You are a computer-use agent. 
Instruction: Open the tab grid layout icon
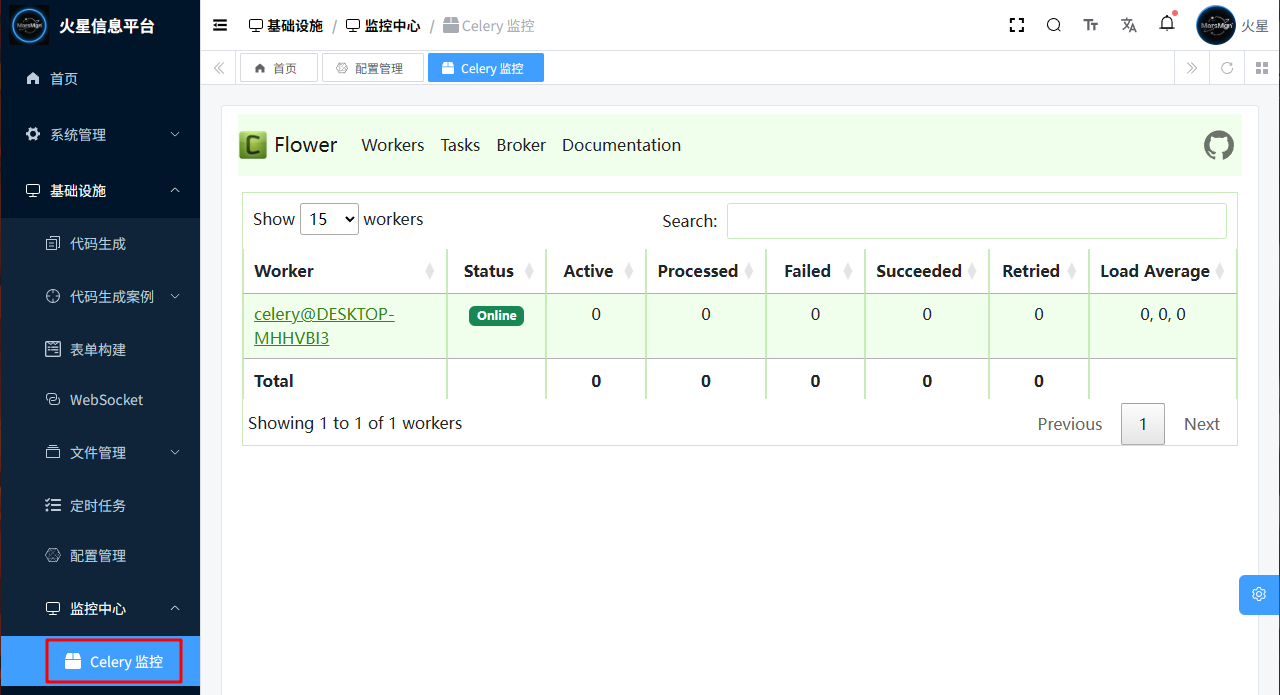point(1262,68)
